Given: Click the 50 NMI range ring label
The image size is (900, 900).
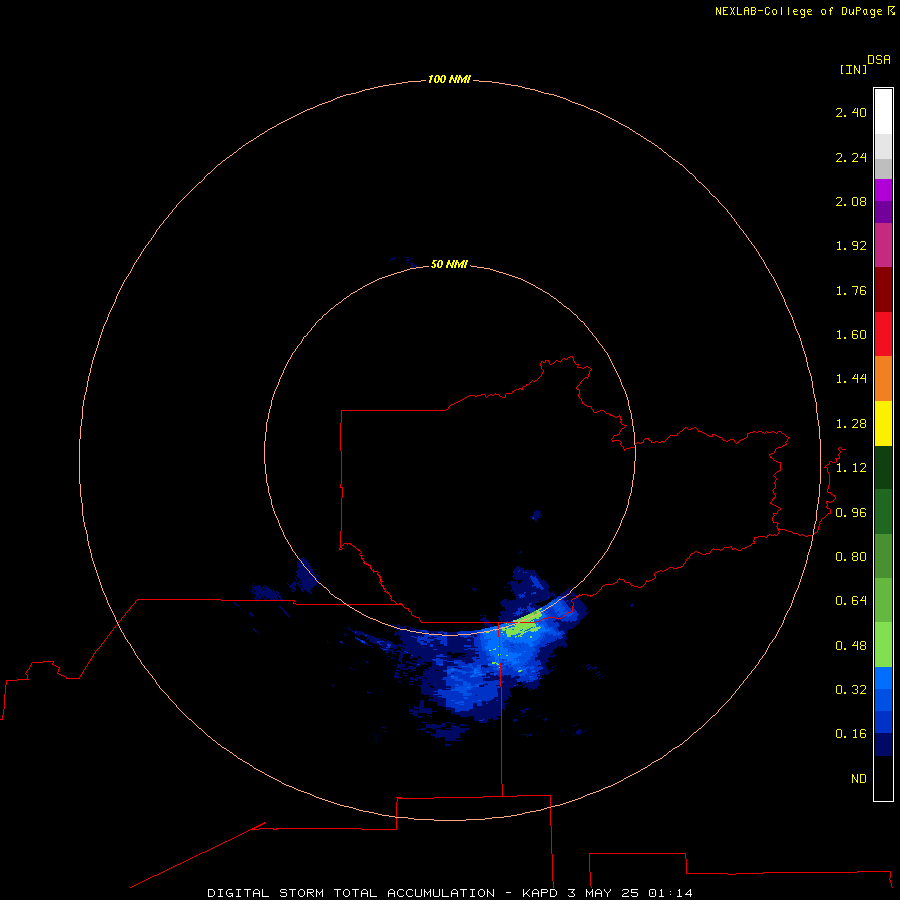Looking at the screenshot, I should (x=449, y=264).
